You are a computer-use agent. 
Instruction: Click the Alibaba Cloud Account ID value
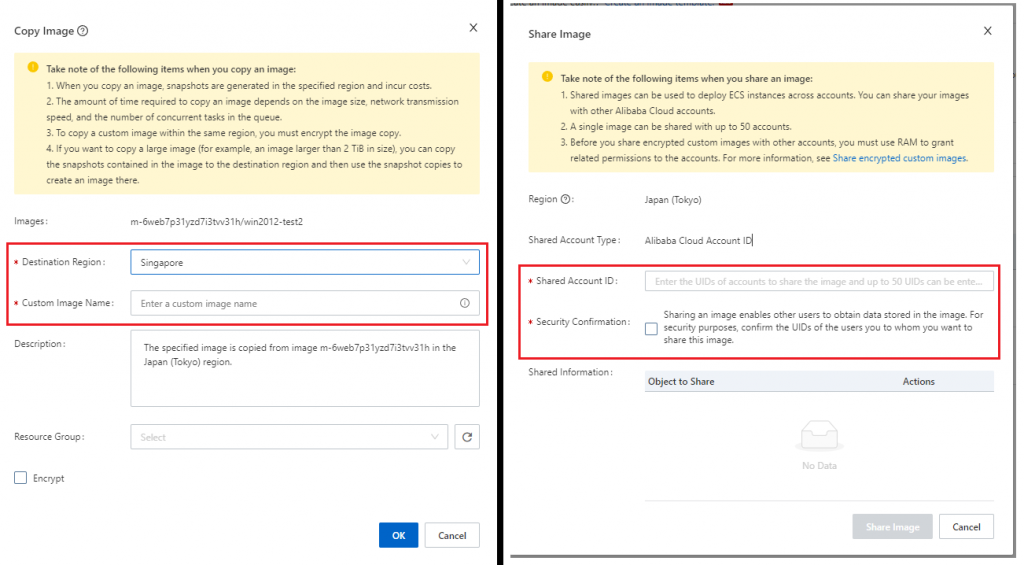pos(698,240)
